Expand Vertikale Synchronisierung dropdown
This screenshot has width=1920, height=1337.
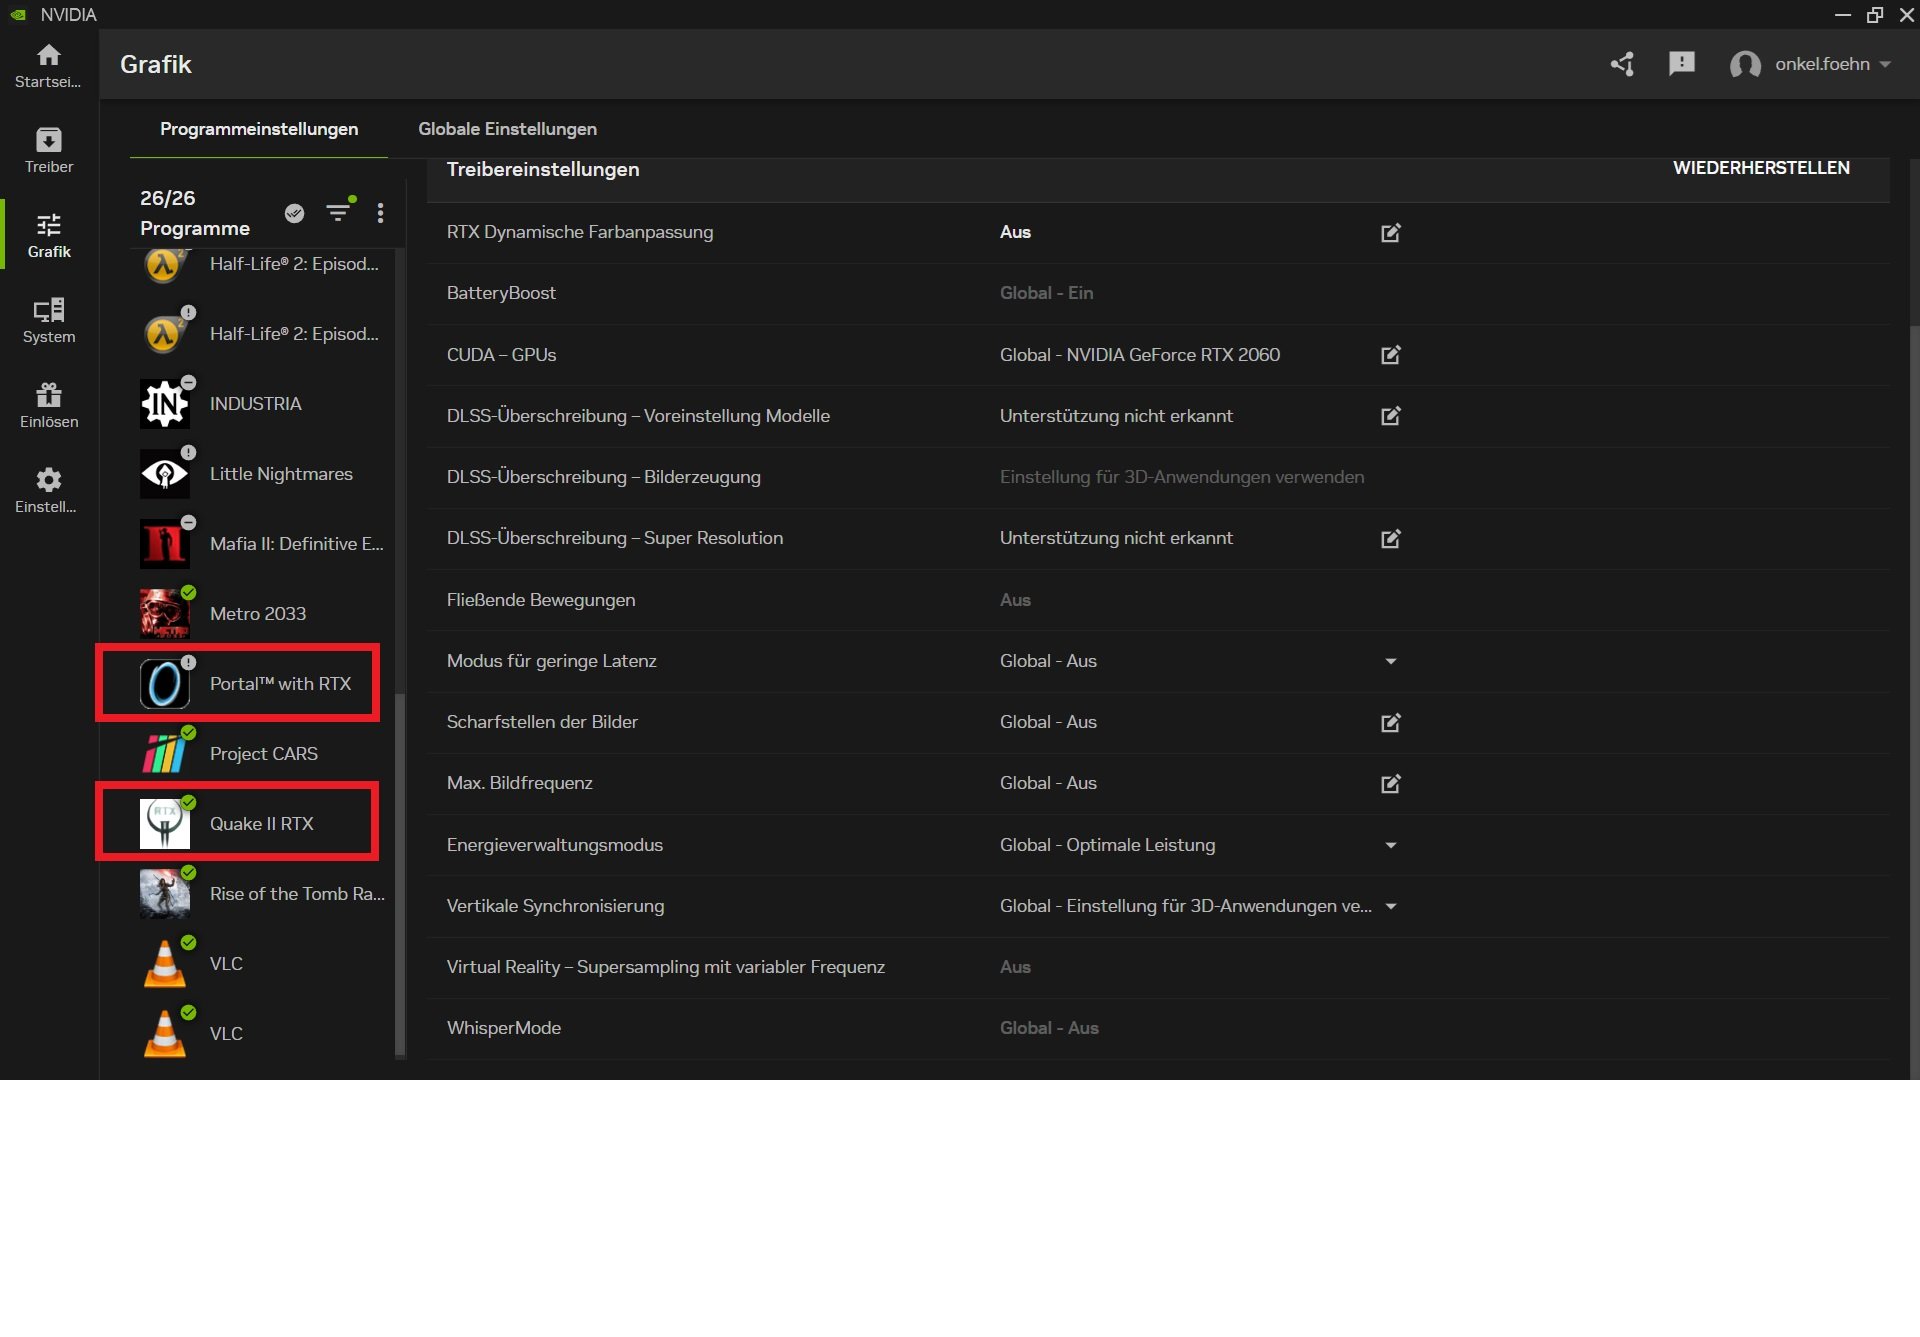tap(1390, 906)
